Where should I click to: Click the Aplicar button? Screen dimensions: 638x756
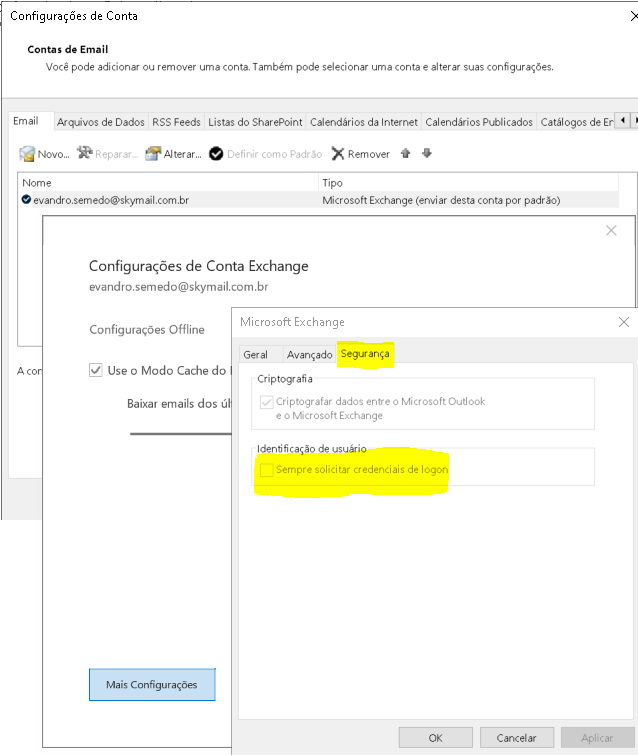597,738
